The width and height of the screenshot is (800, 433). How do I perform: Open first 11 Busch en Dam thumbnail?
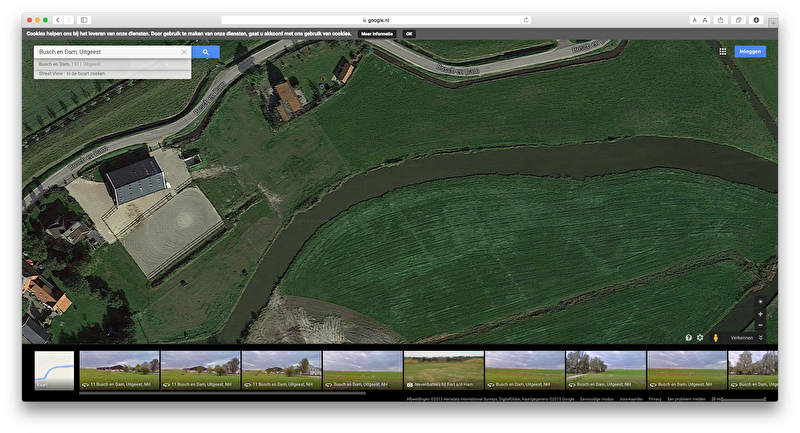click(x=119, y=370)
